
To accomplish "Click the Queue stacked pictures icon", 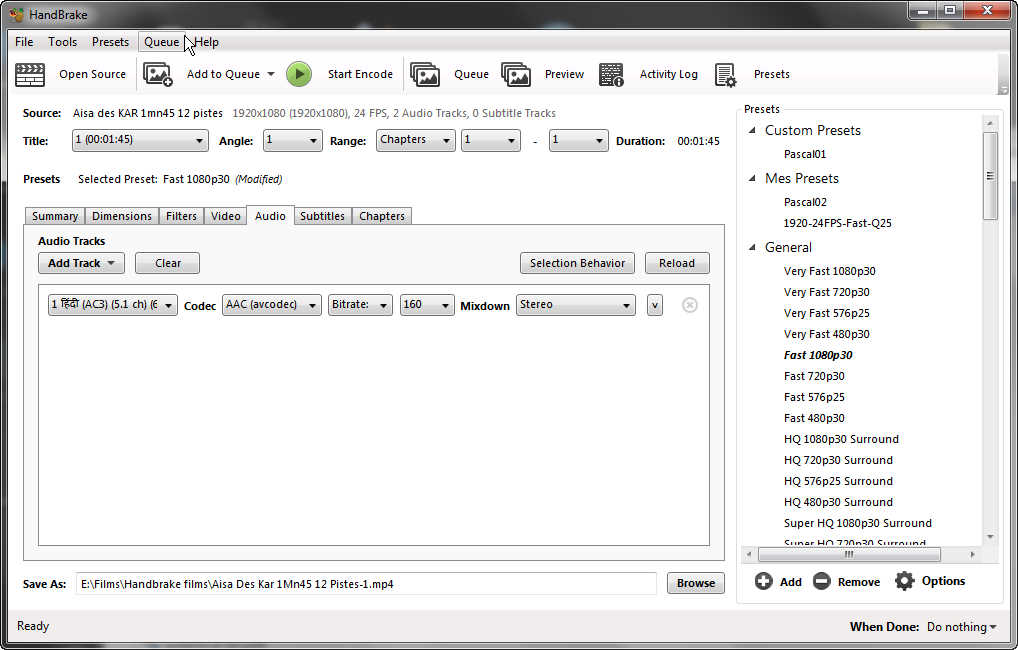I will click(425, 75).
